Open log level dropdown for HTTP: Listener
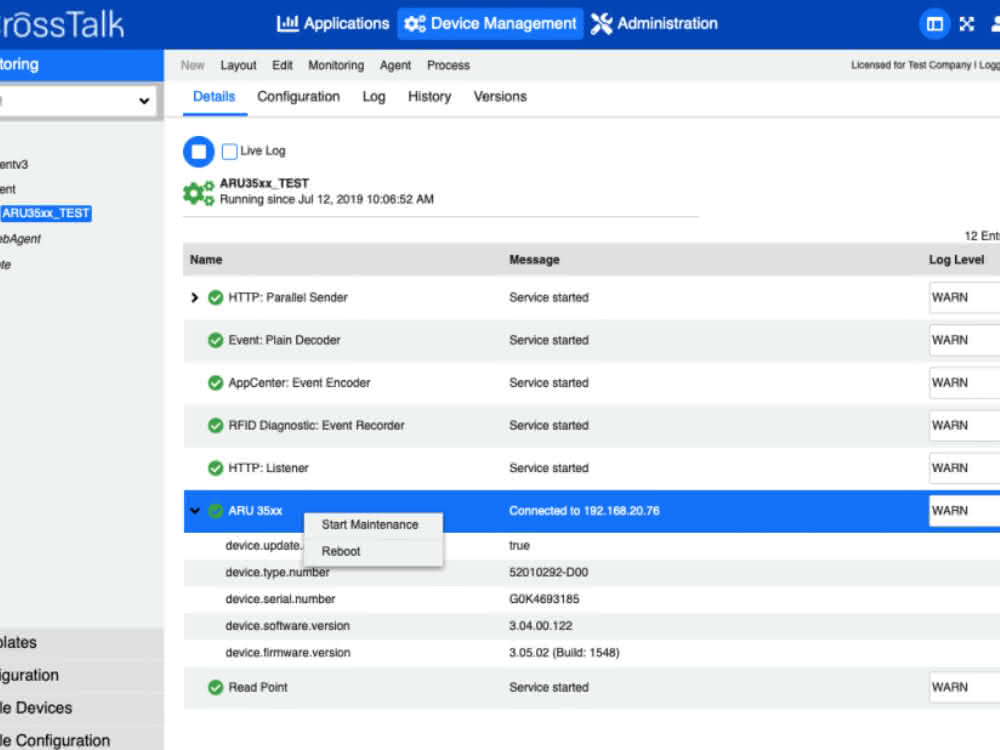 [x=964, y=468]
